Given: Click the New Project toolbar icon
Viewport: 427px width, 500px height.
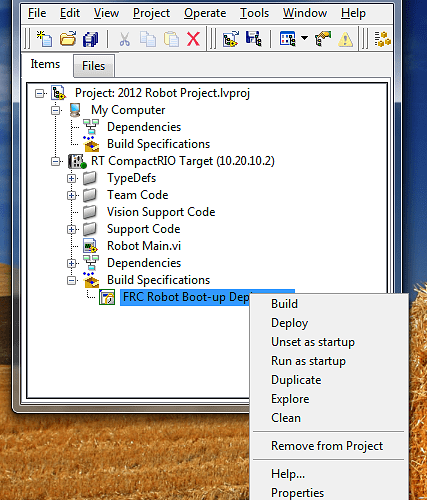Looking at the screenshot, I should click(44, 39).
